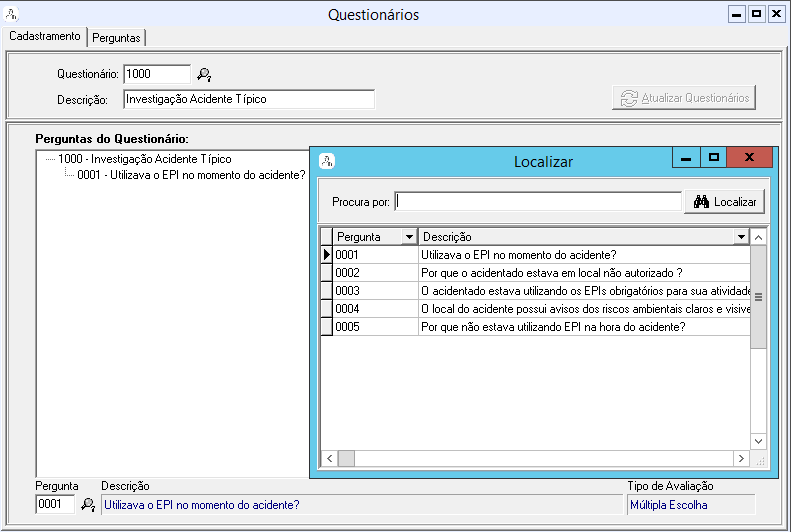Click the magnifier icon beside Pergunta 0001 field
Screen dimensions: 791x532
click(88, 505)
